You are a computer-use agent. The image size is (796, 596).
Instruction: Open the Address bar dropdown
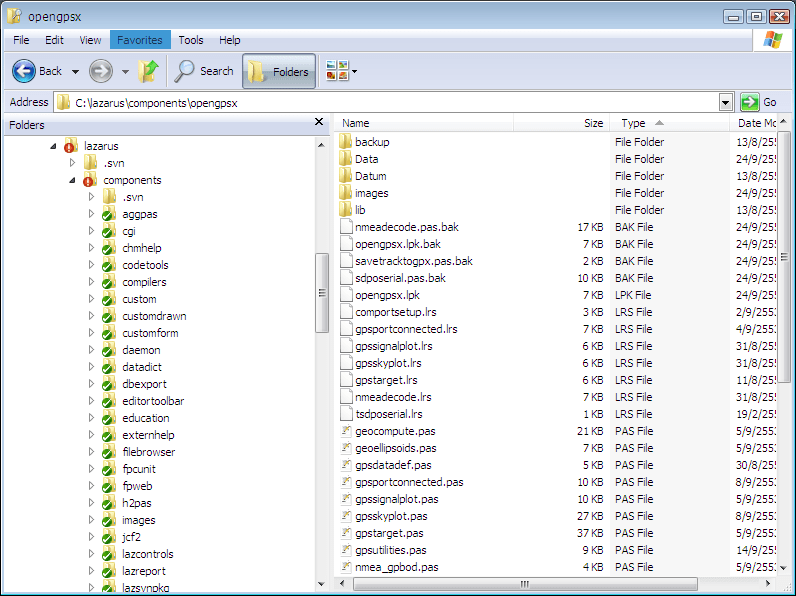click(726, 103)
